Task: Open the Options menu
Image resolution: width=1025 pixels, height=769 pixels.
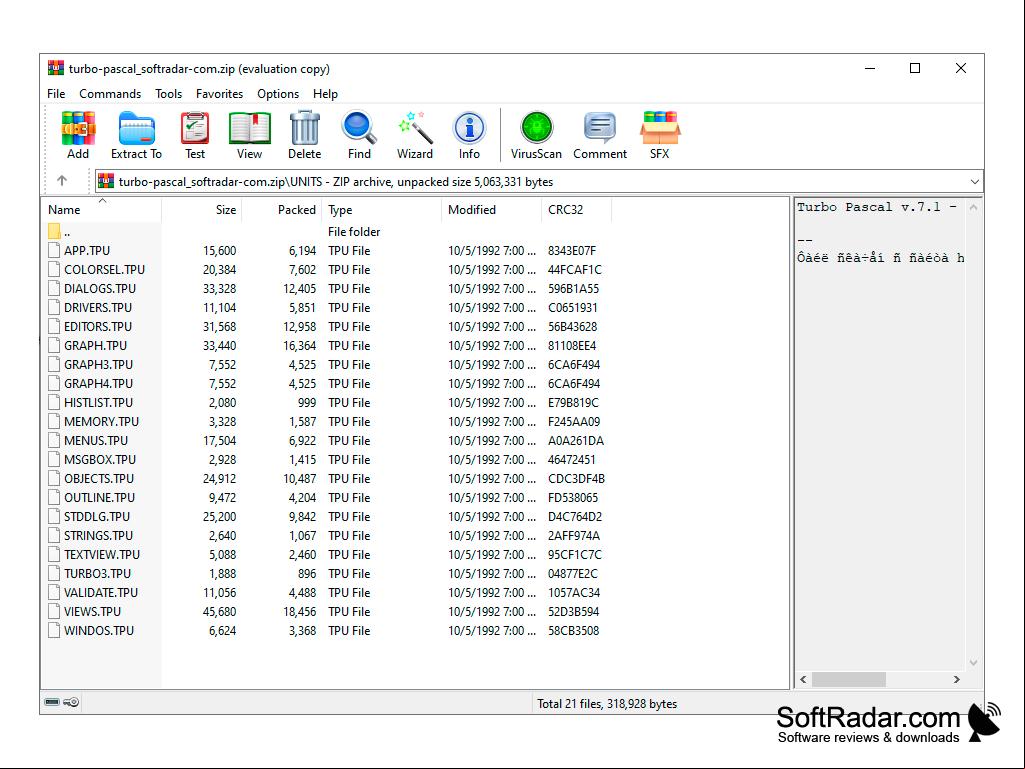Action: click(278, 94)
